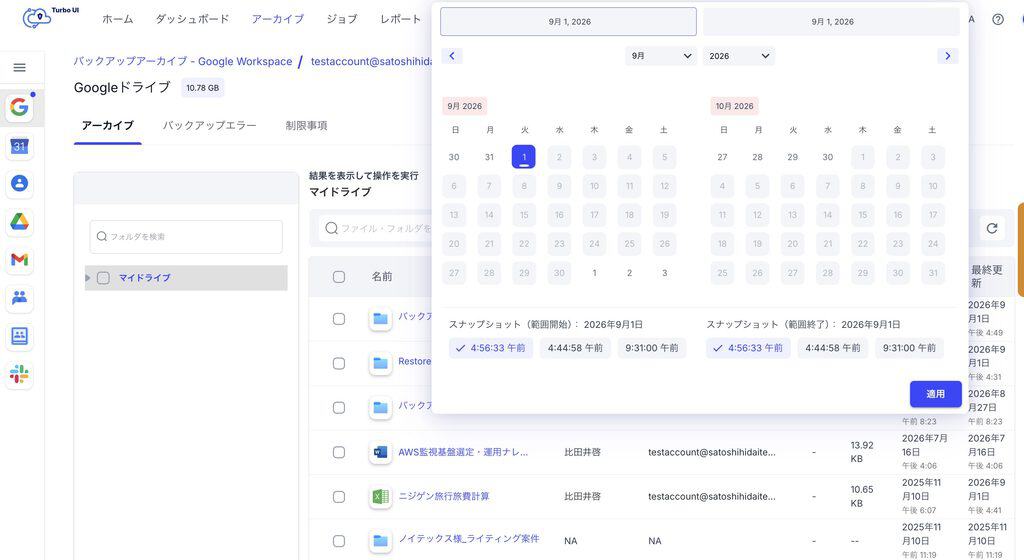Image resolution: width=1024 pixels, height=560 pixels.
Task: Open the Gmail sidebar icon
Action: pos(20,260)
